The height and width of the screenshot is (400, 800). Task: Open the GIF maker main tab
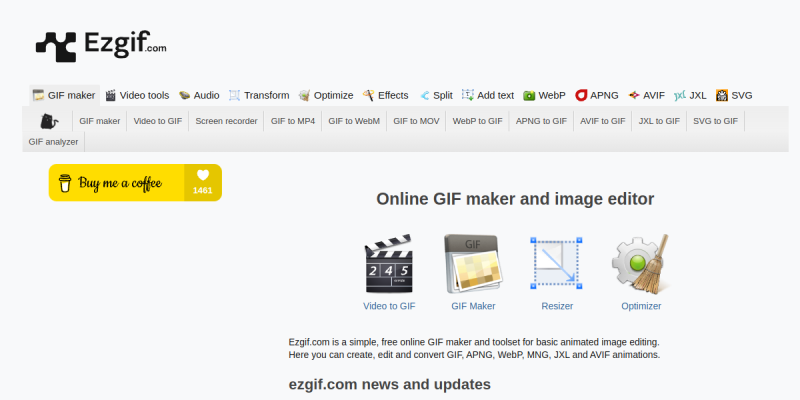point(64,95)
